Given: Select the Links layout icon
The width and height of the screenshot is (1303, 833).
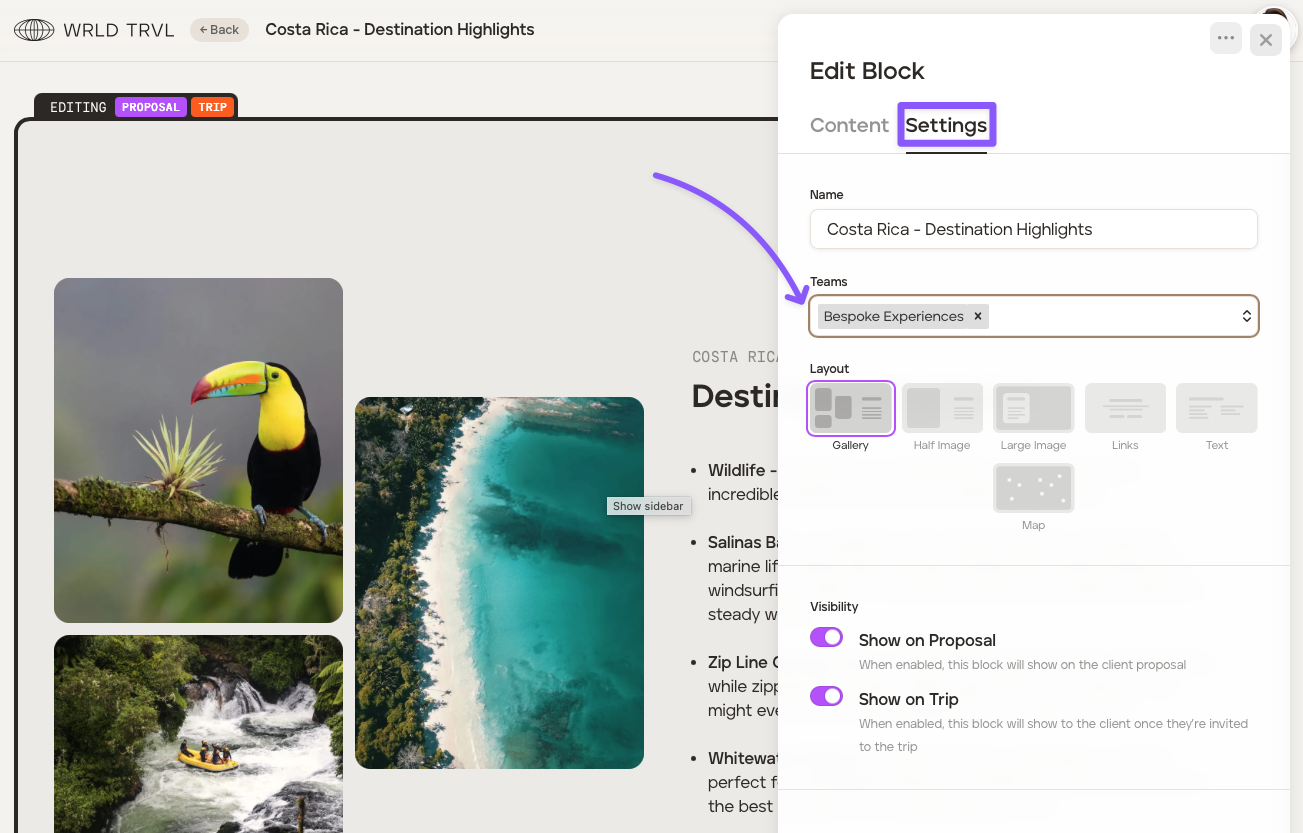Looking at the screenshot, I should tap(1125, 408).
